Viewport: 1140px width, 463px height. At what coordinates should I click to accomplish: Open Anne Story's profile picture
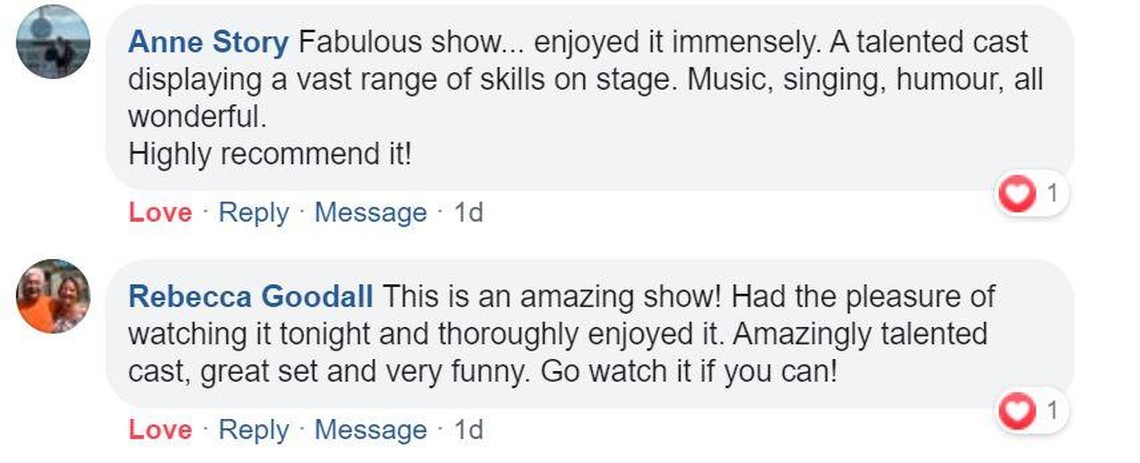click(x=54, y=41)
